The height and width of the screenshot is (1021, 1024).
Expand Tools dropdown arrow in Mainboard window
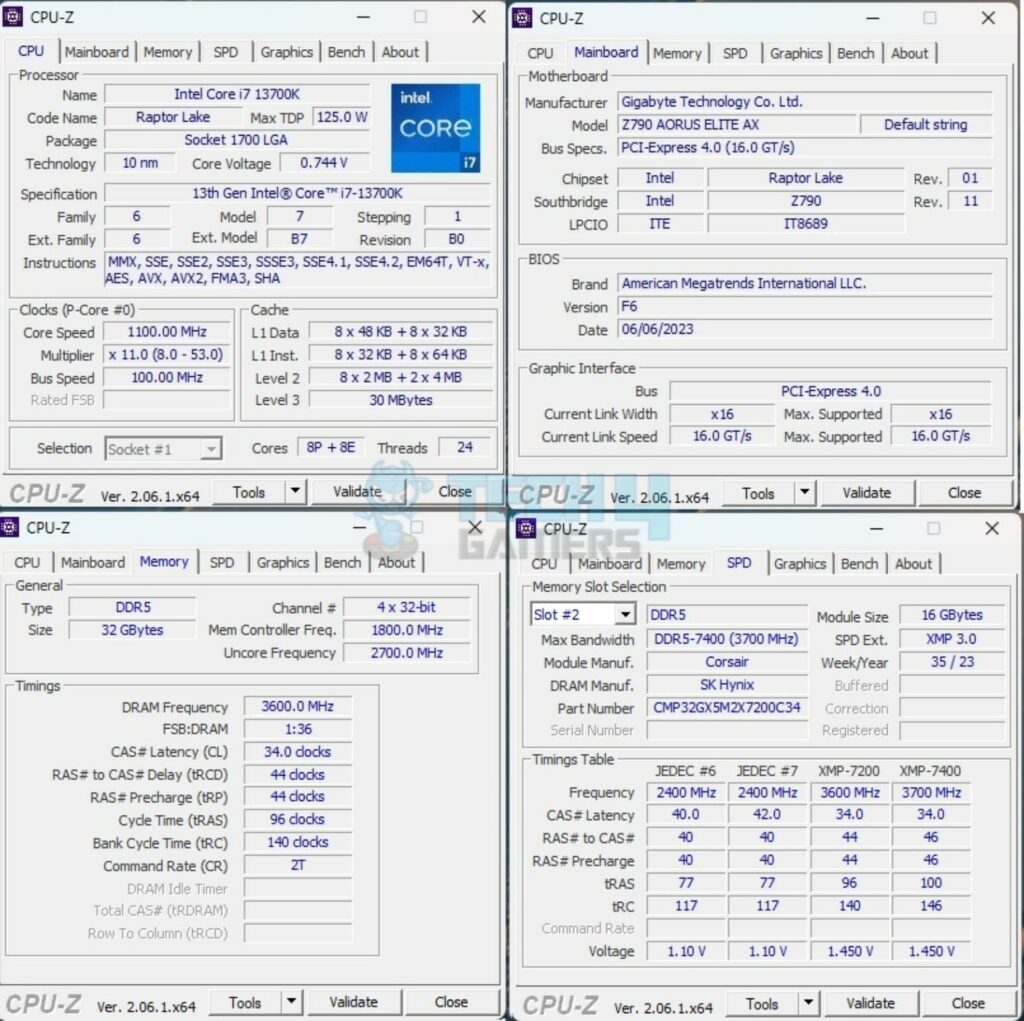click(x=805, y=492)
